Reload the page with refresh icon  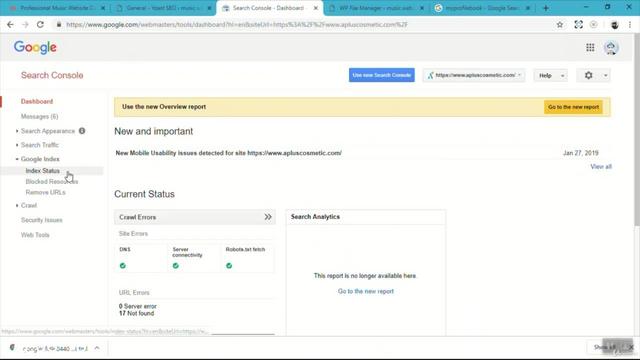[x=40, y=24]
